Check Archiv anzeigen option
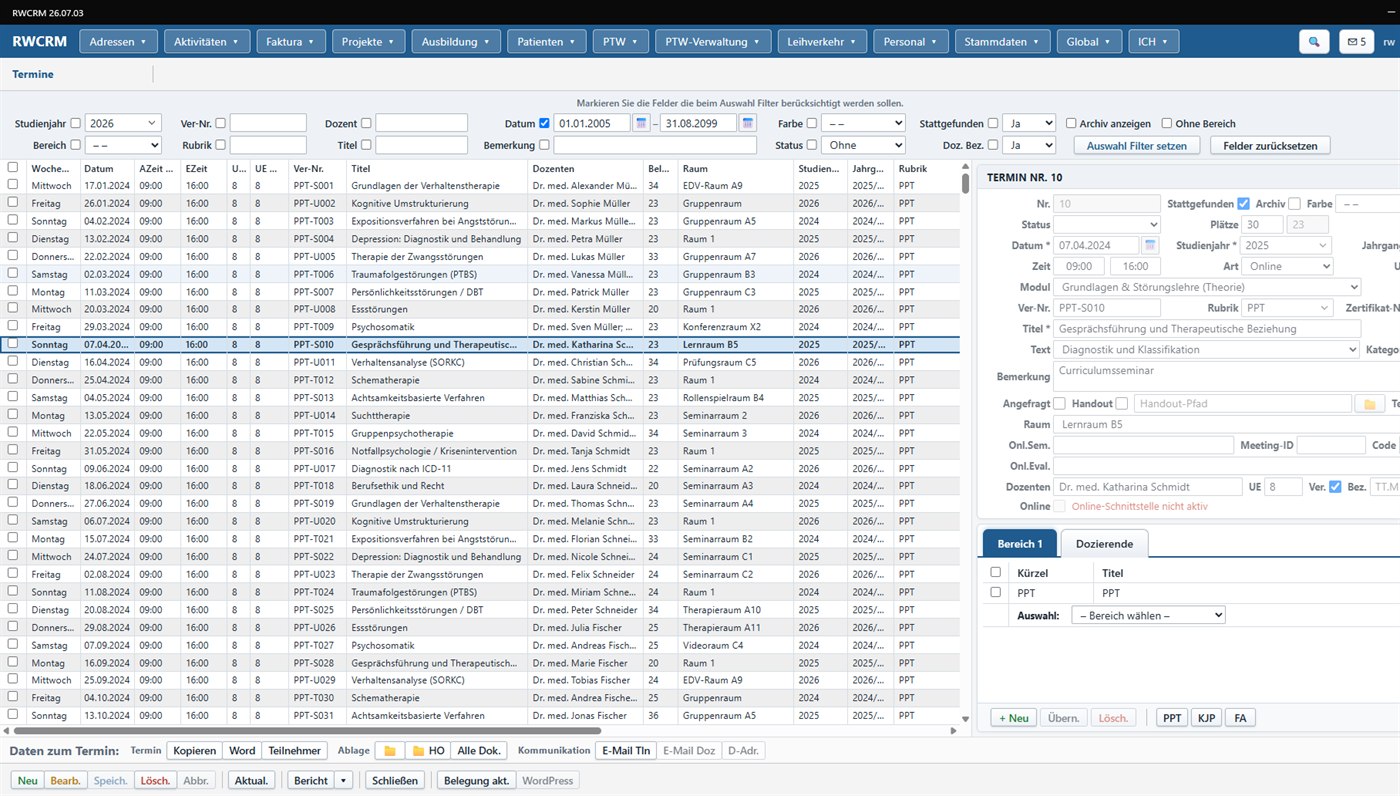This screenshot has width=1400, height=796. tap(1071, 124)
